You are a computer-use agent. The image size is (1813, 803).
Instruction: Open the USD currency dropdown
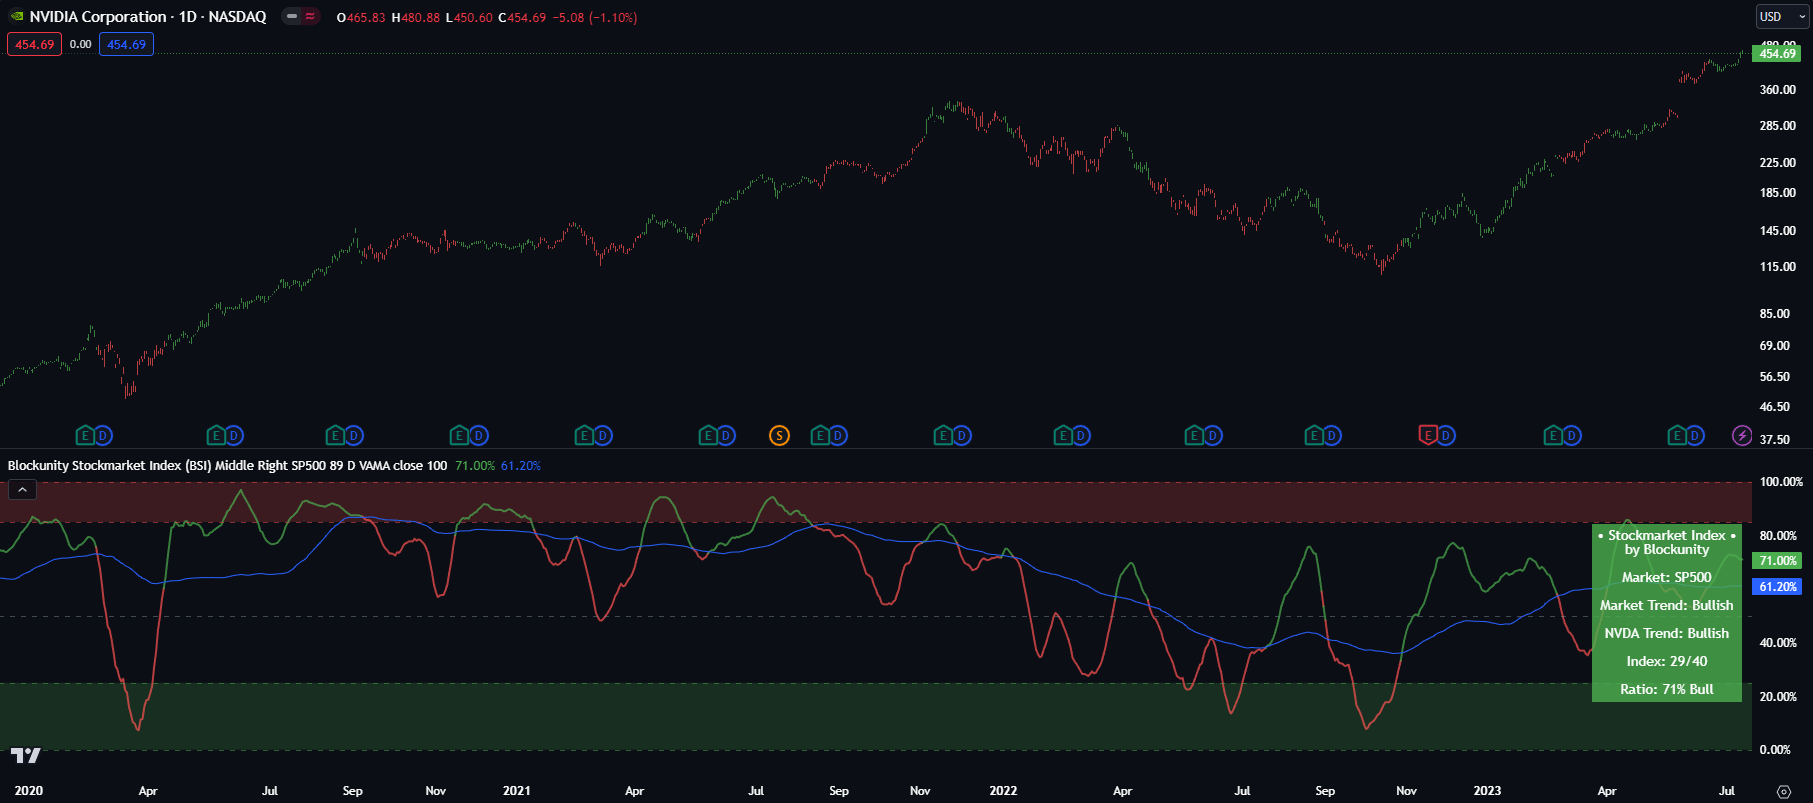(1783, 17)
